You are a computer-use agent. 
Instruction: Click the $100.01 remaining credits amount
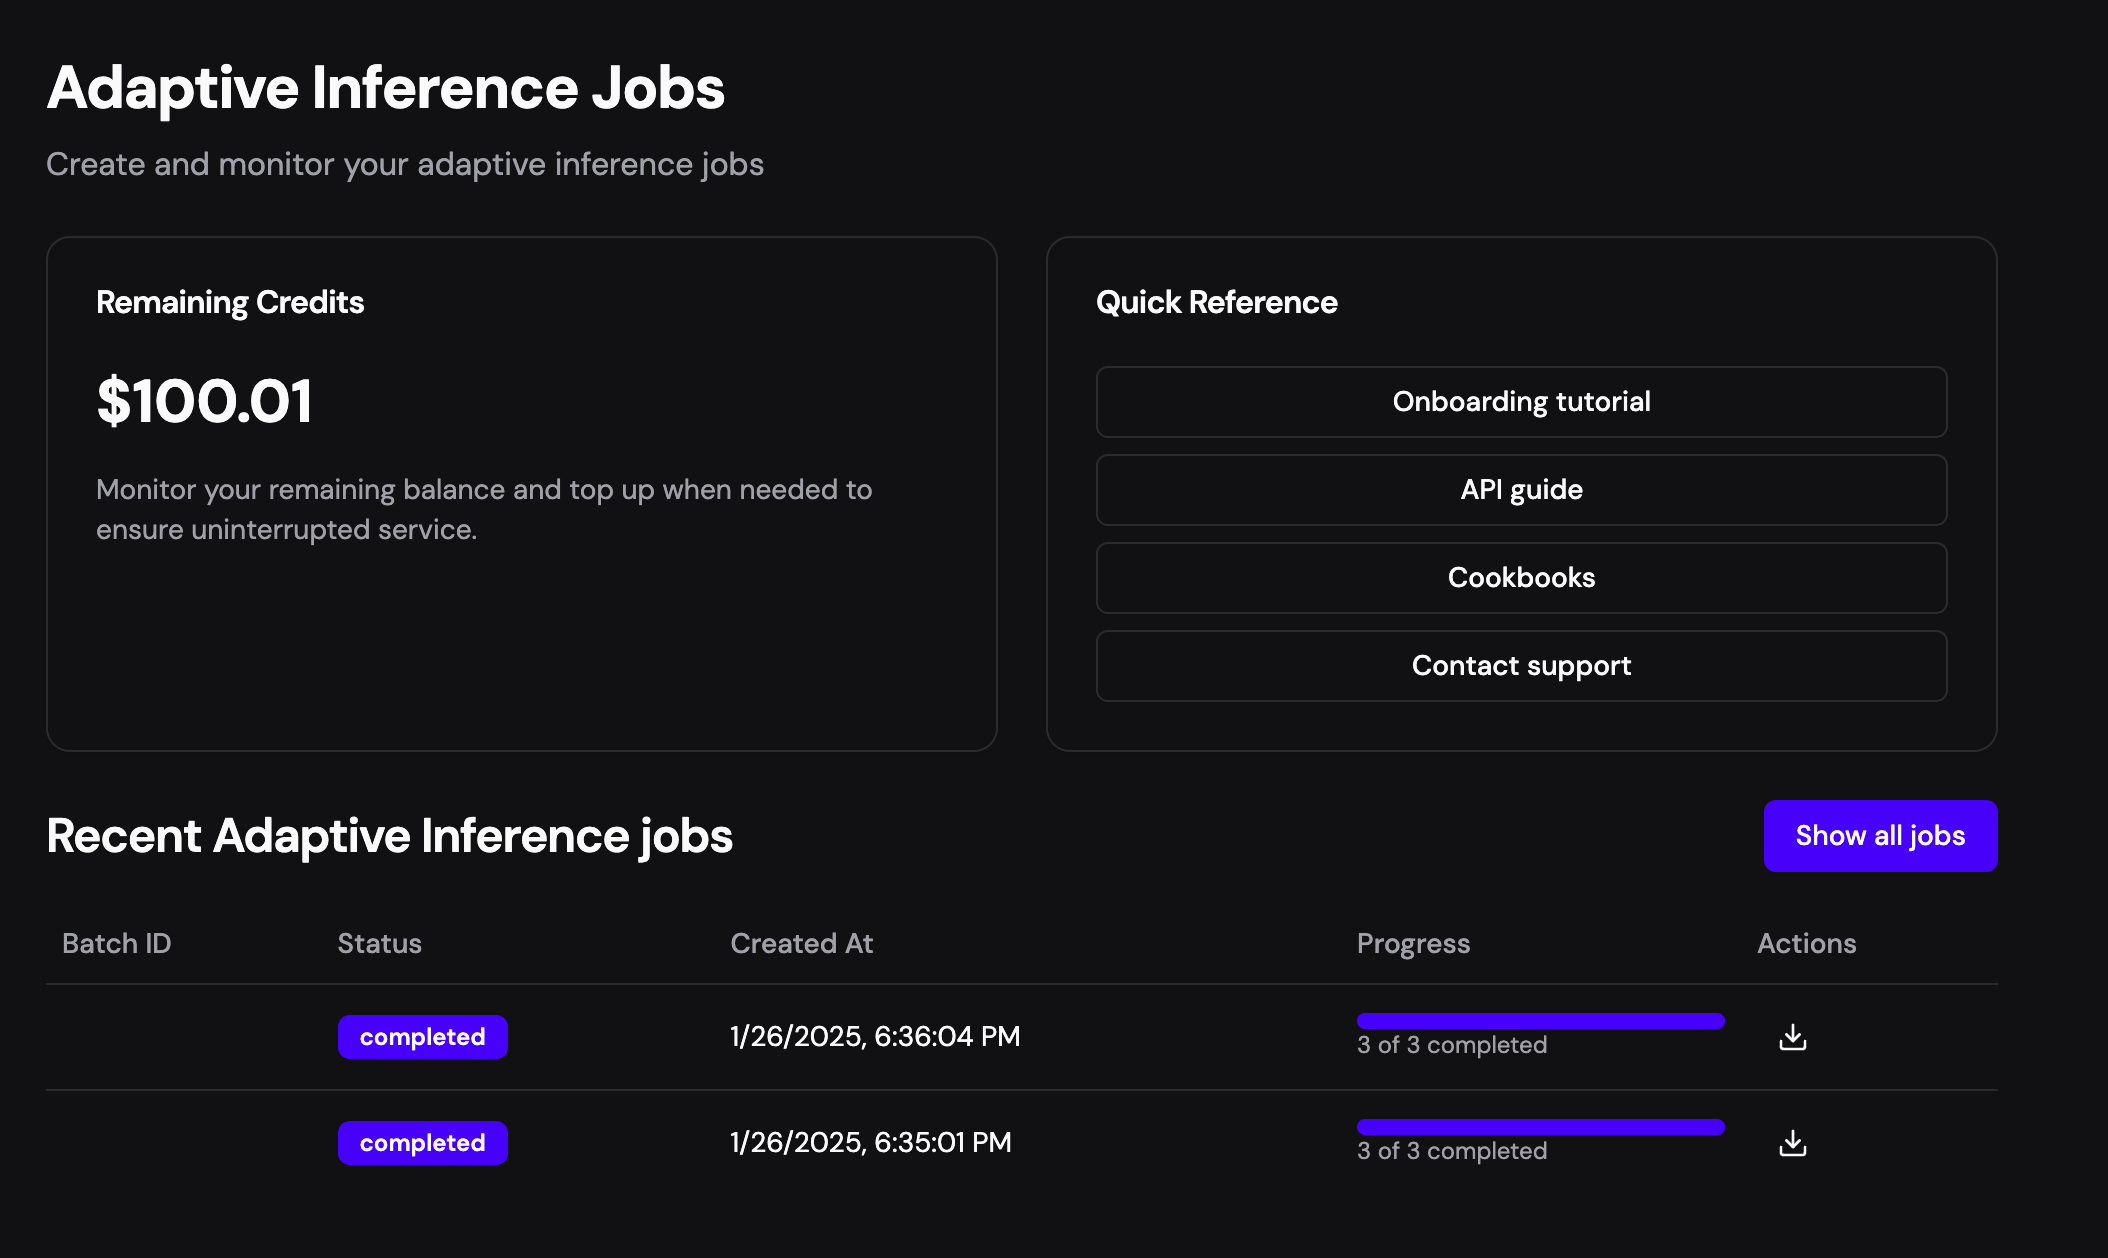pyautogui.click(x=205, y=401)
